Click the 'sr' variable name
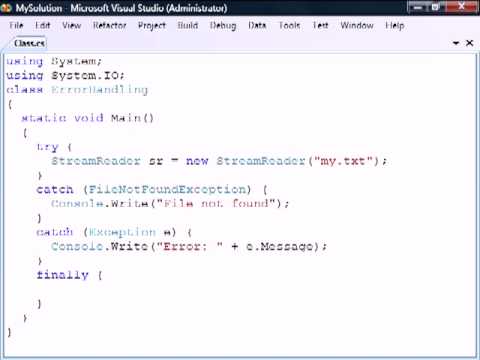This screenshot has height=360, width=480. 156,161
